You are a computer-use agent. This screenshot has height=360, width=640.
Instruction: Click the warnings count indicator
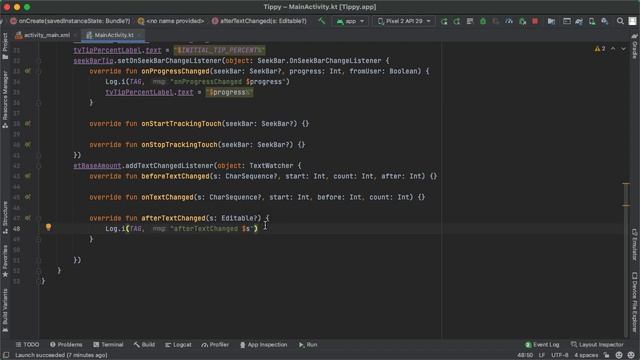click(600, 49)
